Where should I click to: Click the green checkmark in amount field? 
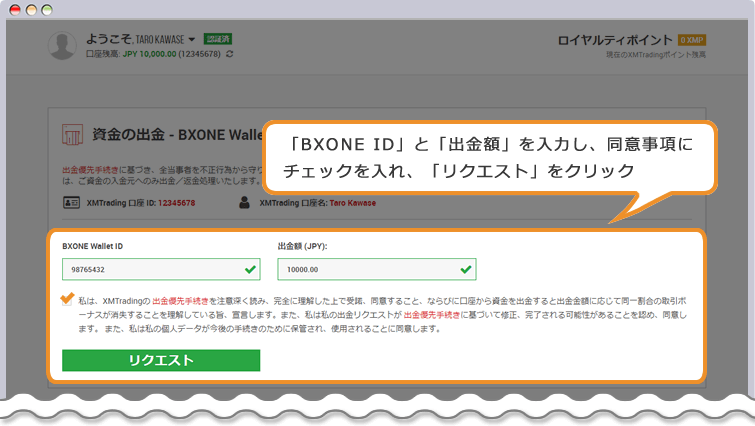point(466,270)
